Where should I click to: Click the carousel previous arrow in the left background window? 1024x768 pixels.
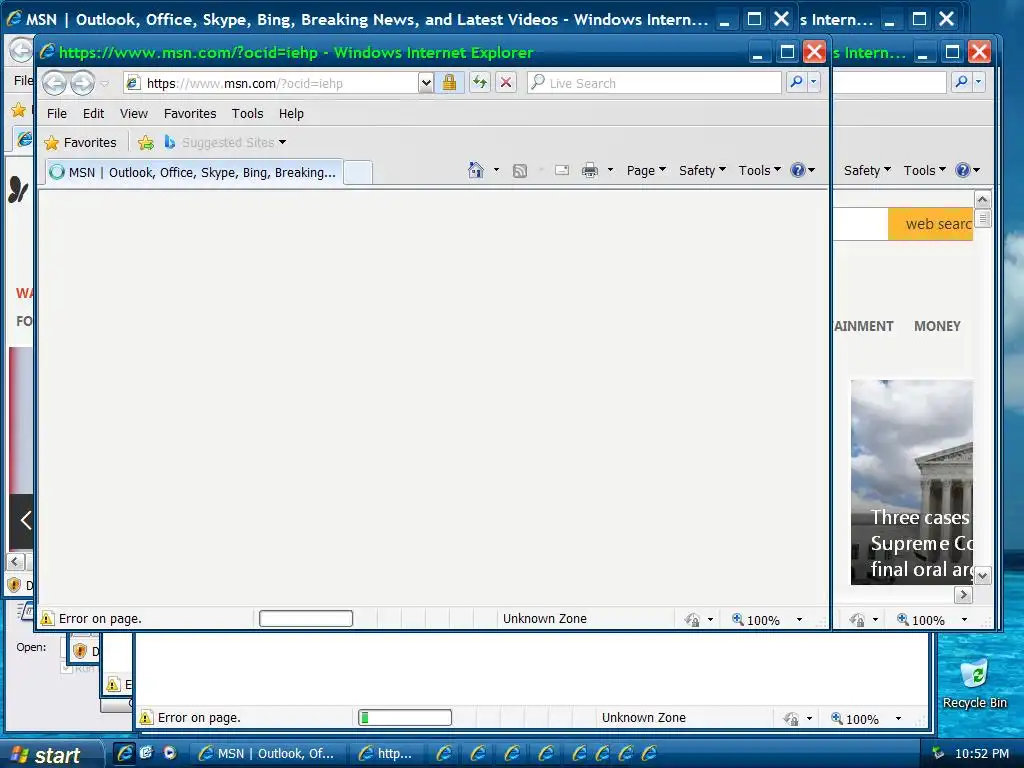[25, 520]
